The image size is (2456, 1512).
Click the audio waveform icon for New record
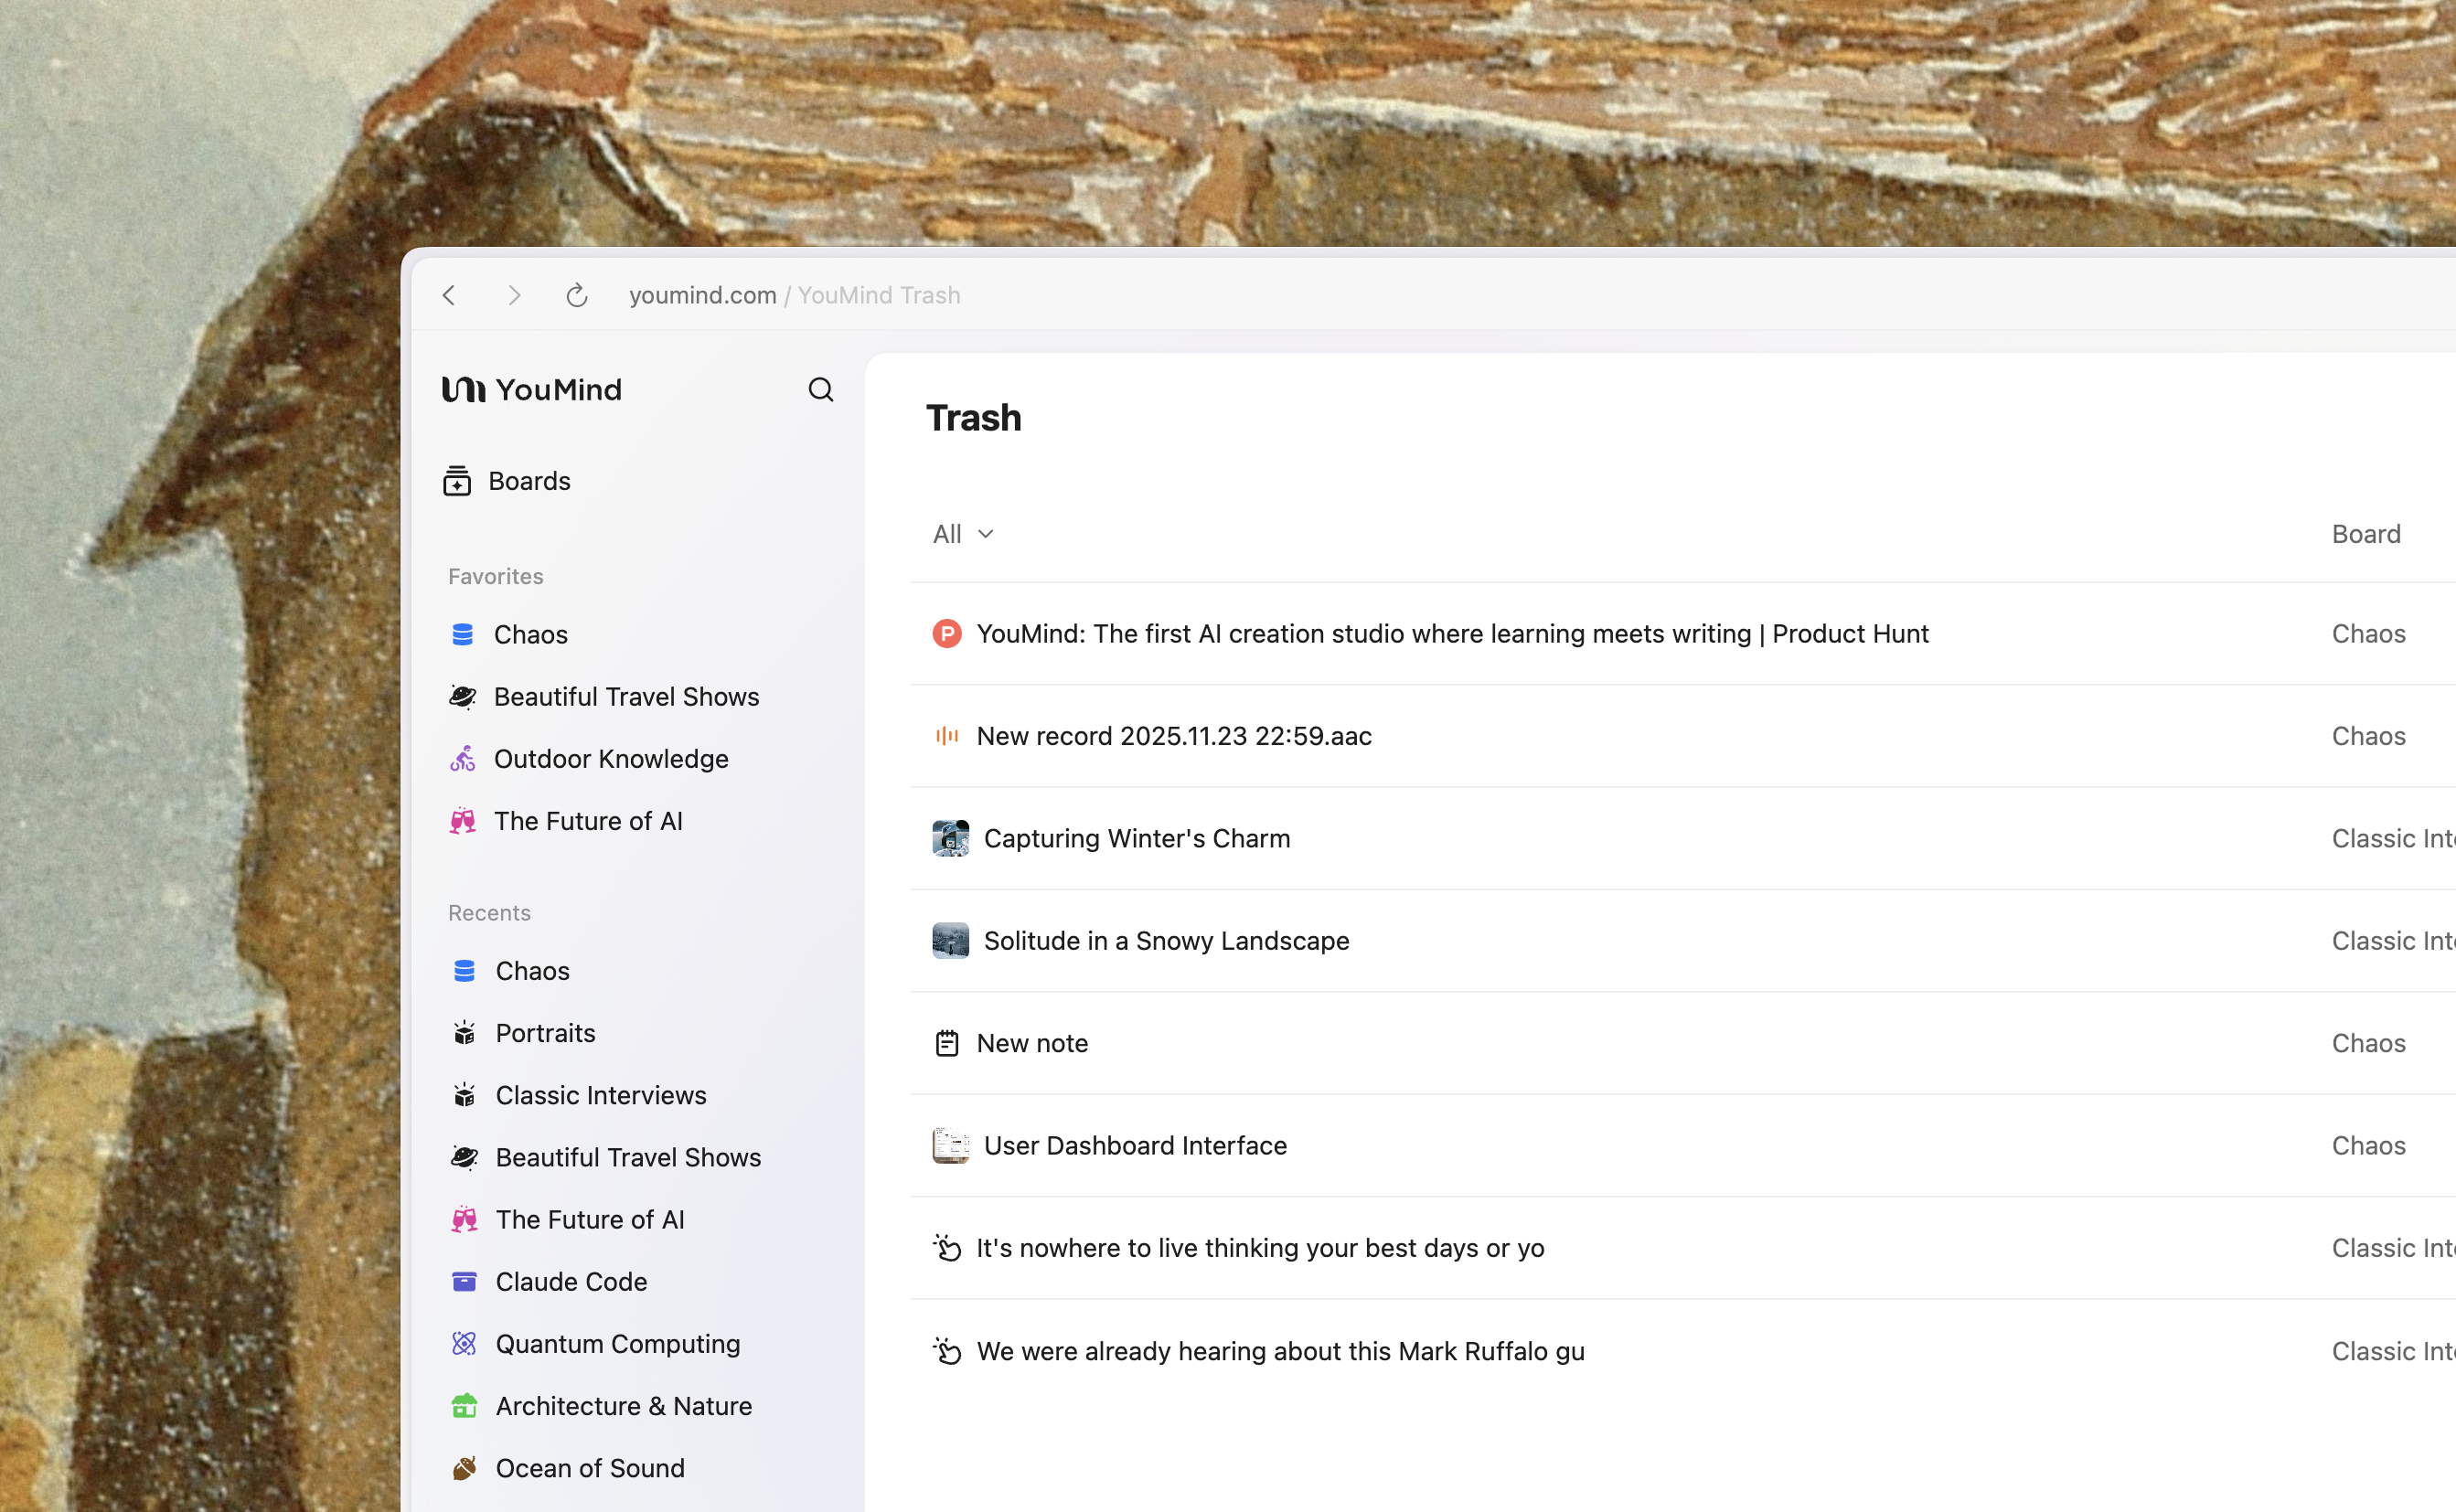tap(946, 736)
